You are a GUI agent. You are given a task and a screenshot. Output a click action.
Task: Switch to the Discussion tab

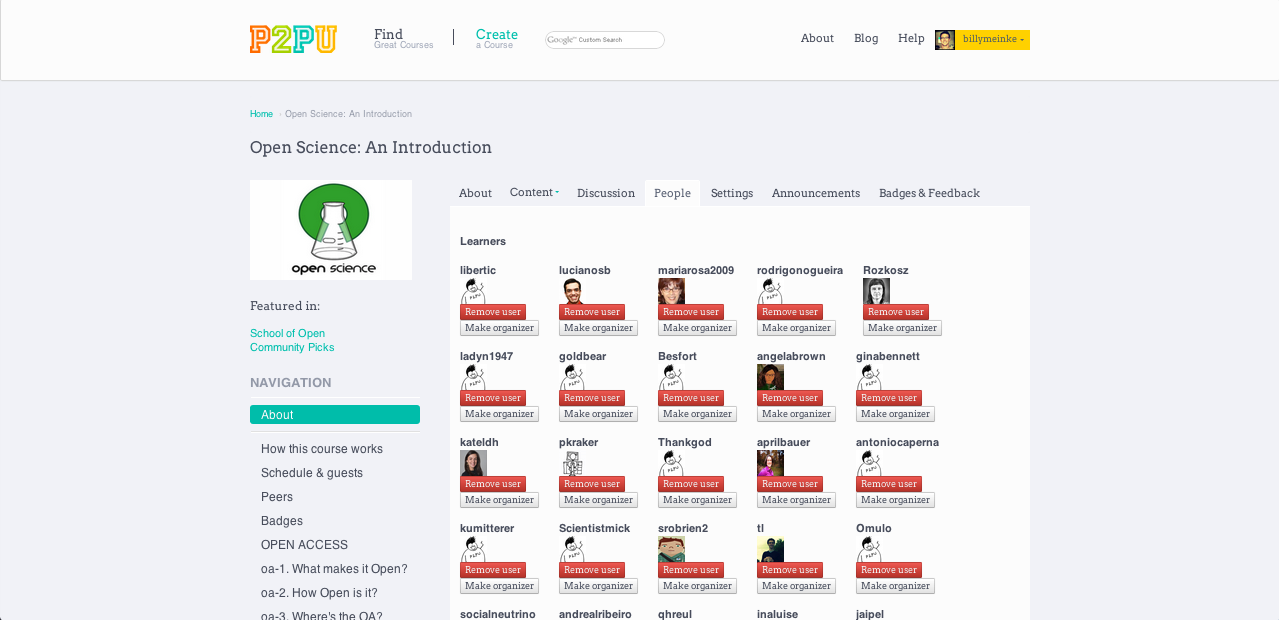(606, 193)
